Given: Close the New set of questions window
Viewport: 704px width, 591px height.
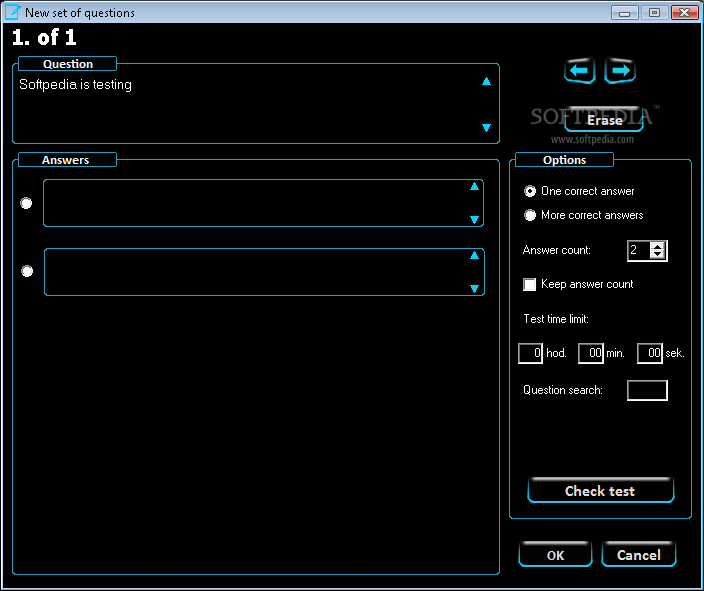Looking at the screenshot, I should coord(684,13).
